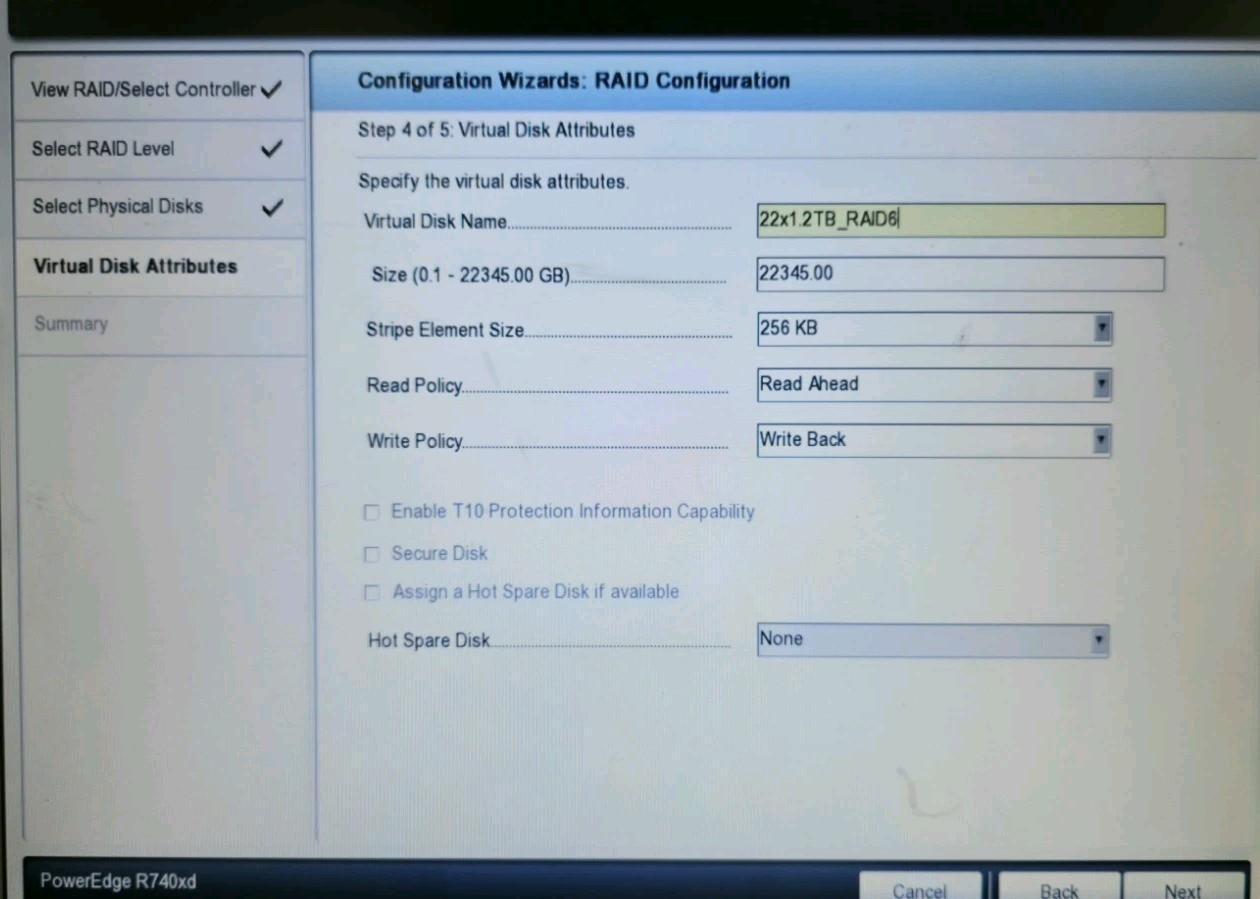
Task: Click the Read Policy dropdown arrow icon
Action: point(1100,384)
